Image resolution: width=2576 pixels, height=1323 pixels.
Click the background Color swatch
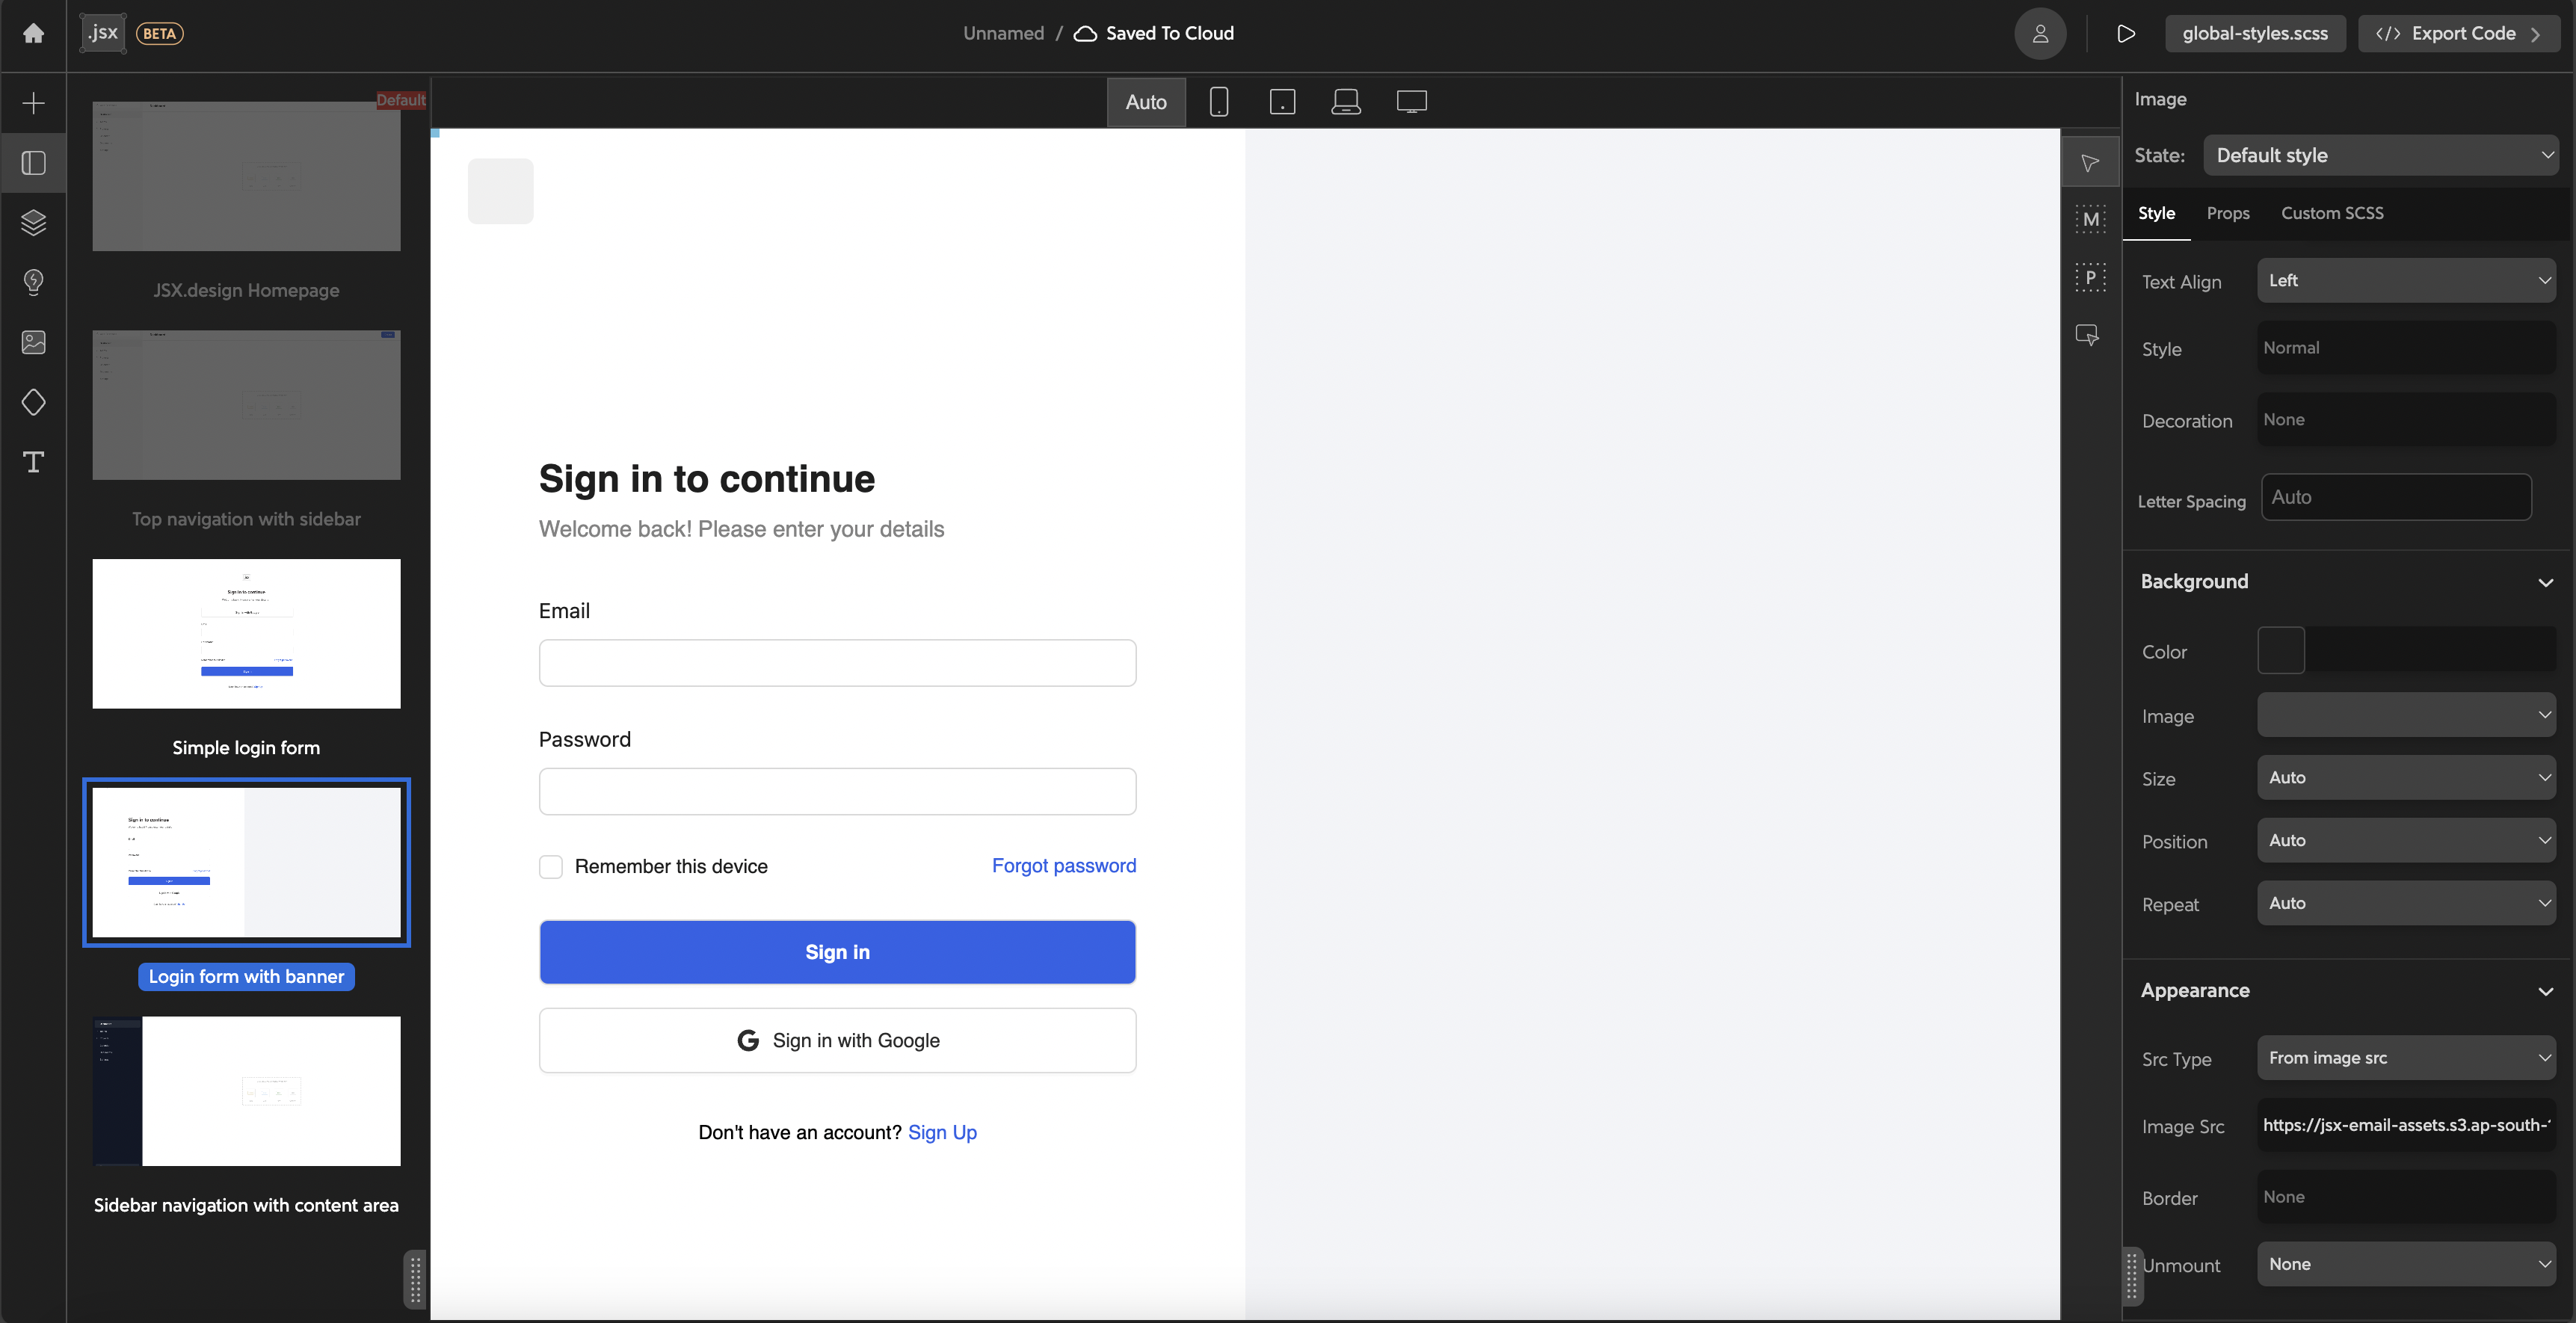pyautogui.click(x=2280, y=651)
